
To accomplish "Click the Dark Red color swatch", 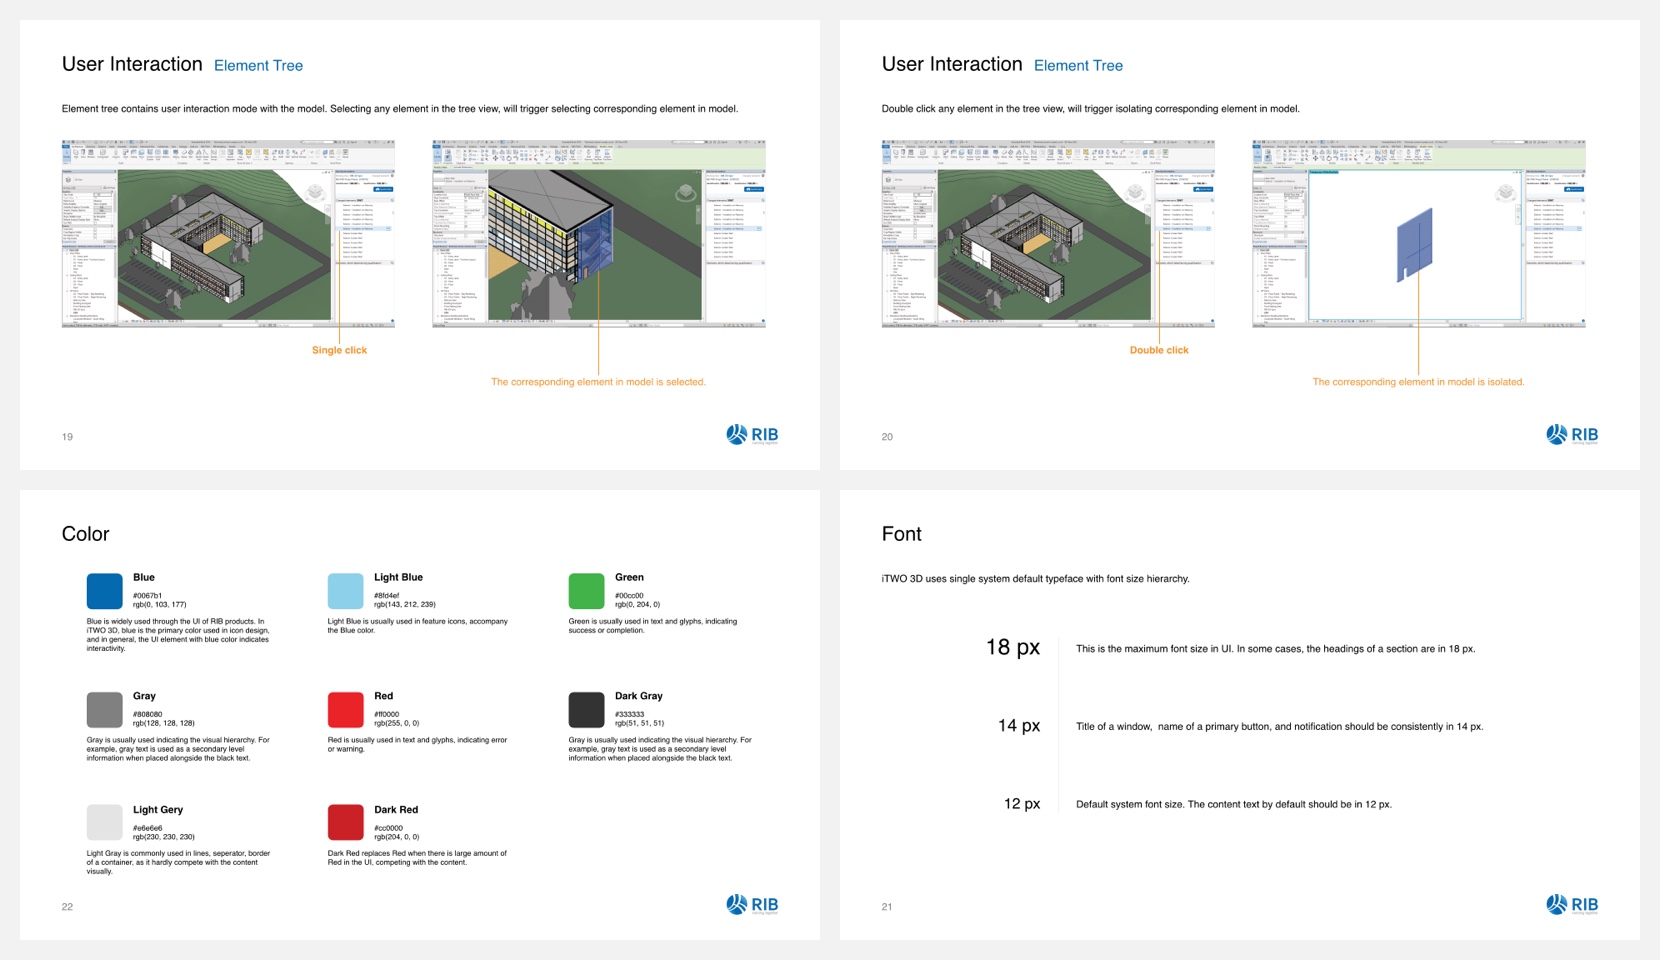I will 345,822.
